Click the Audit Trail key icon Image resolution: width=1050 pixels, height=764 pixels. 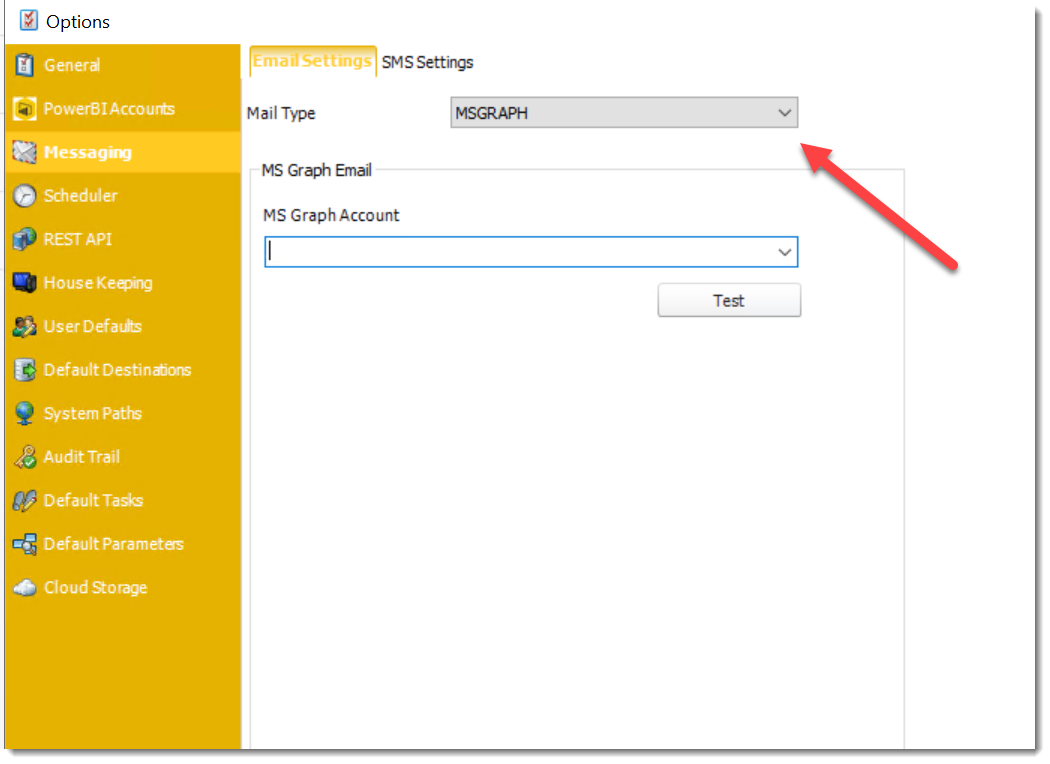pos(25,458)
